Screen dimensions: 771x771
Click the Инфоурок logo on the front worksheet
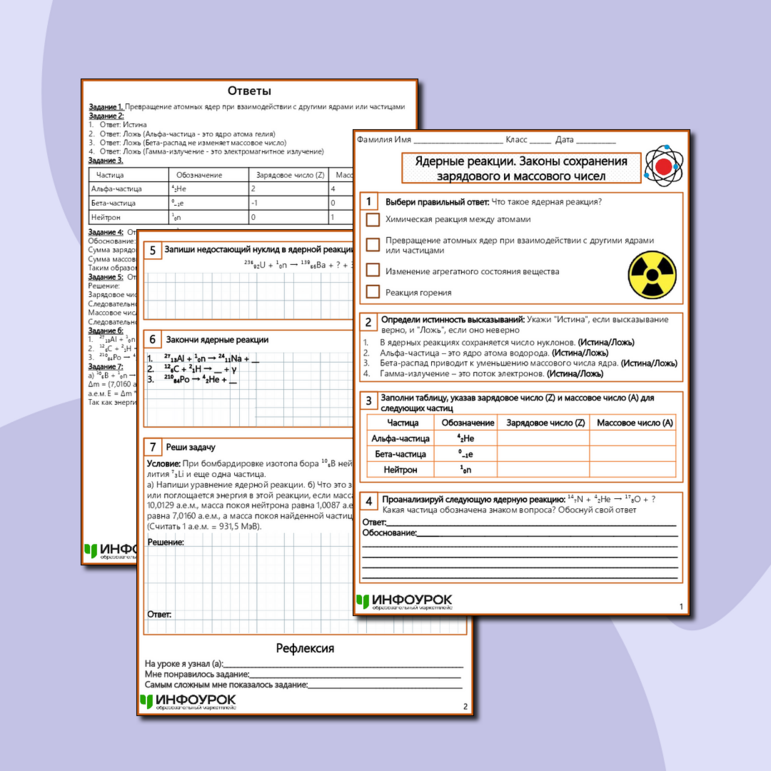click(x=403, y=601)
